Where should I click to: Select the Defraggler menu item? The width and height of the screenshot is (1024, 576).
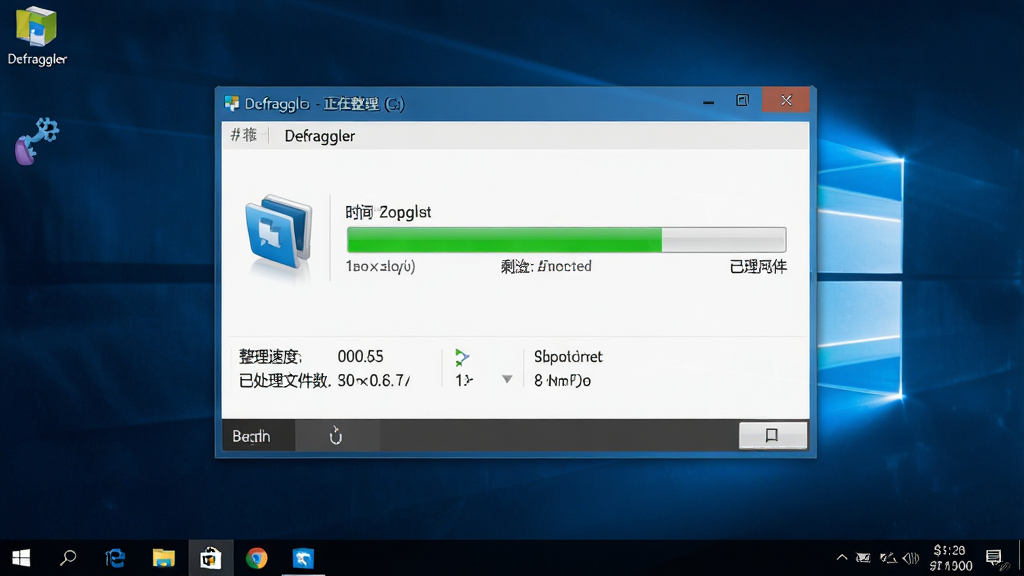[319, 136]
